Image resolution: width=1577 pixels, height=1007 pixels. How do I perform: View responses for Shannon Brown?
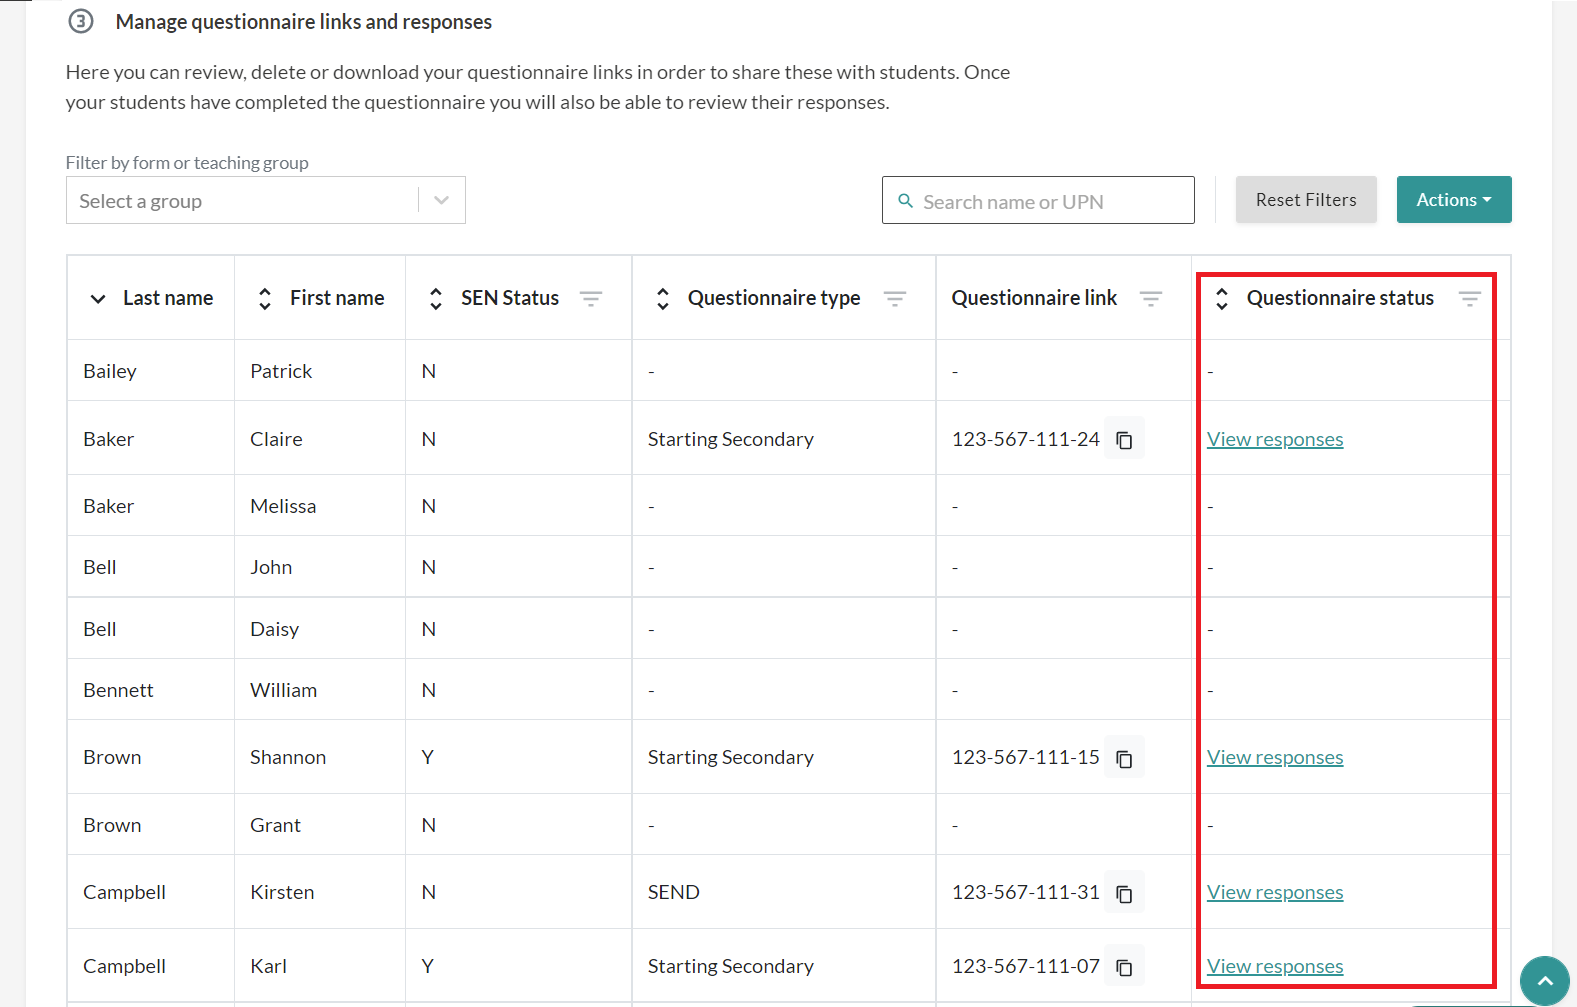[1275, 758]
